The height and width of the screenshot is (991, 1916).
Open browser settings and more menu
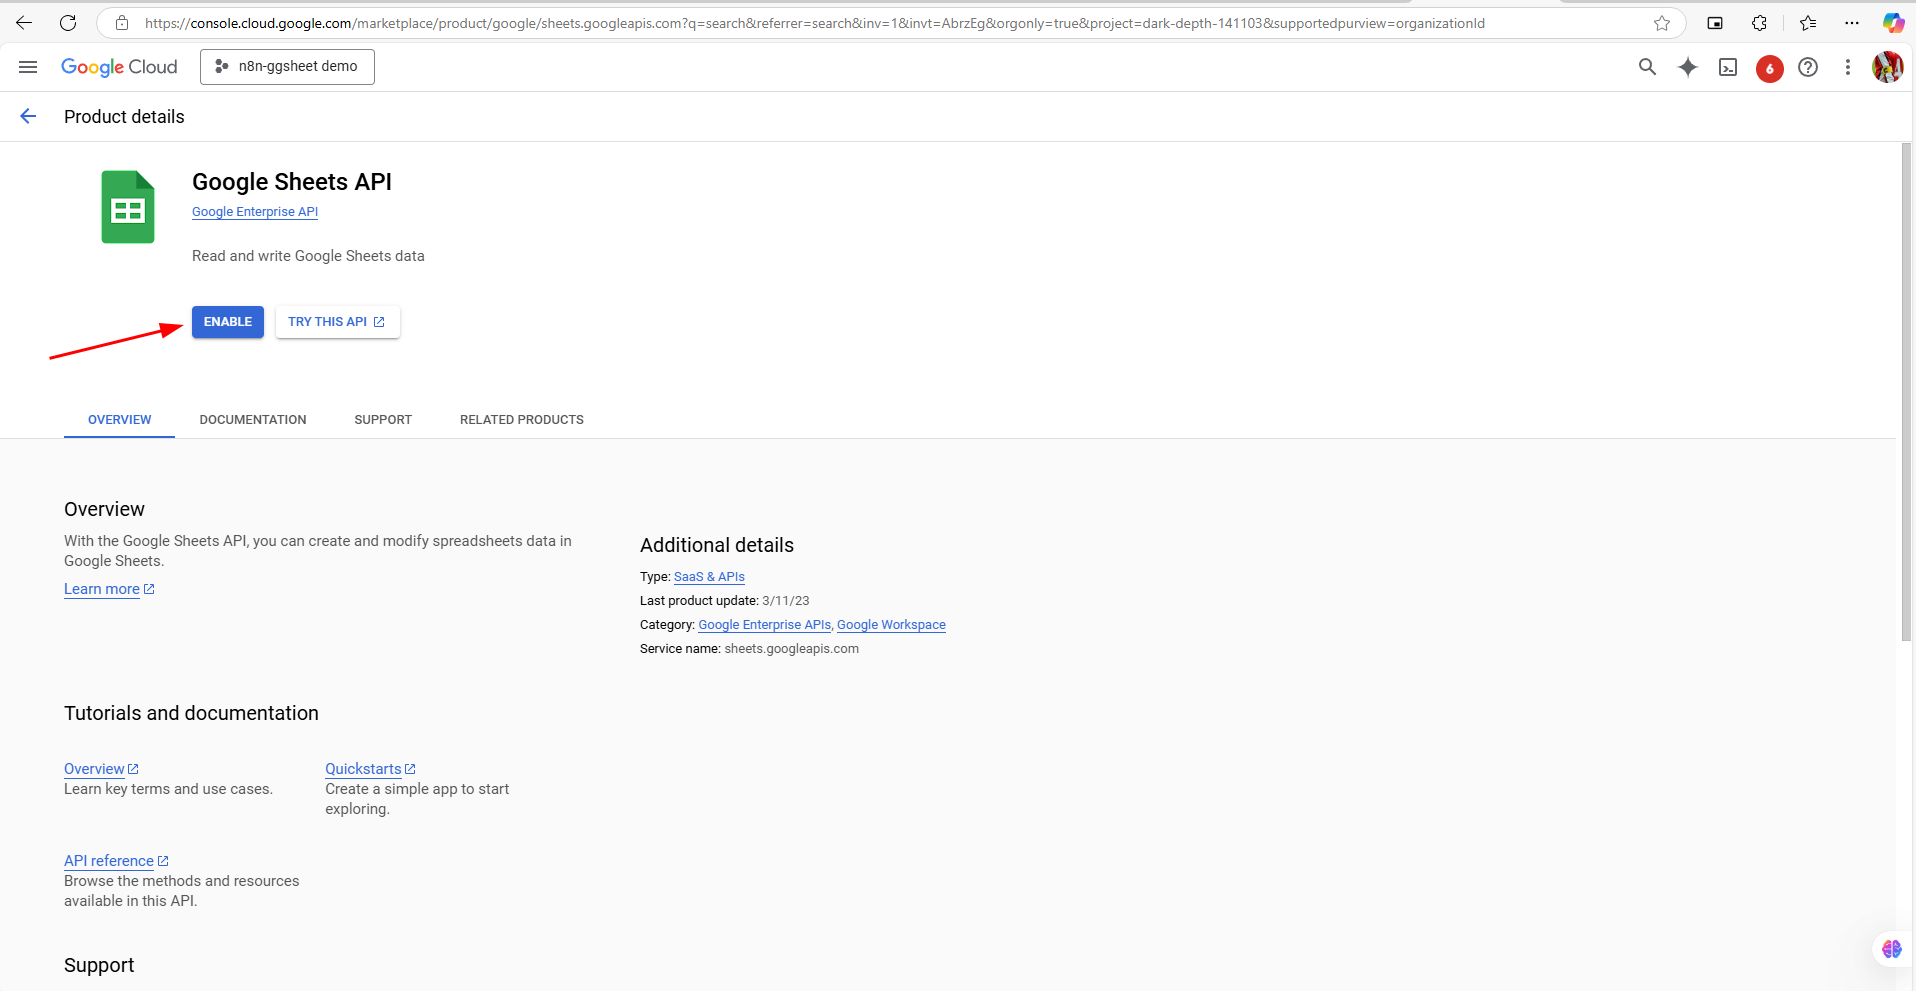(x=1852, y=23)
